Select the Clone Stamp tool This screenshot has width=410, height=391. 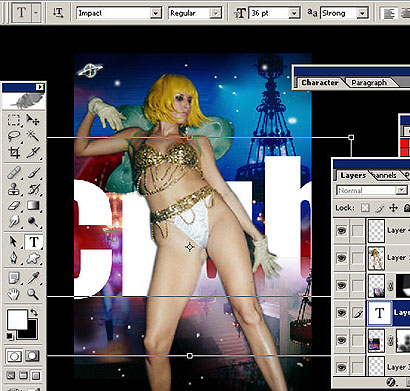(x=14, y=189)
